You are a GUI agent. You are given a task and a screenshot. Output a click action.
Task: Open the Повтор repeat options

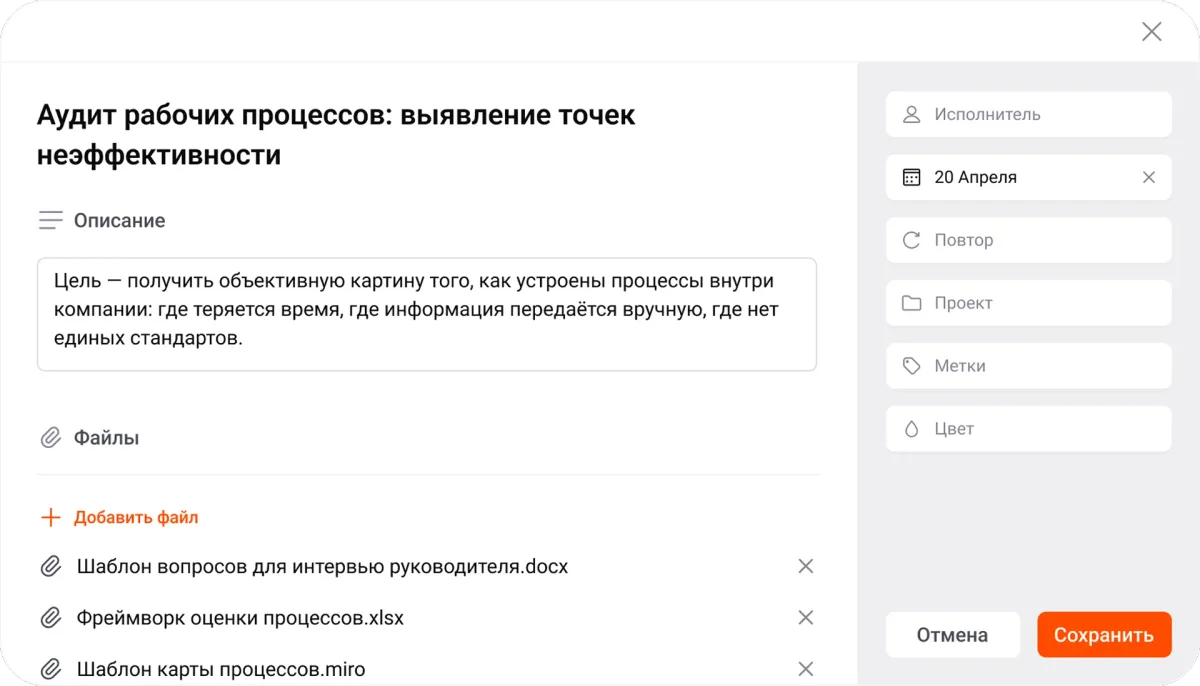[x=1028, y=240]
